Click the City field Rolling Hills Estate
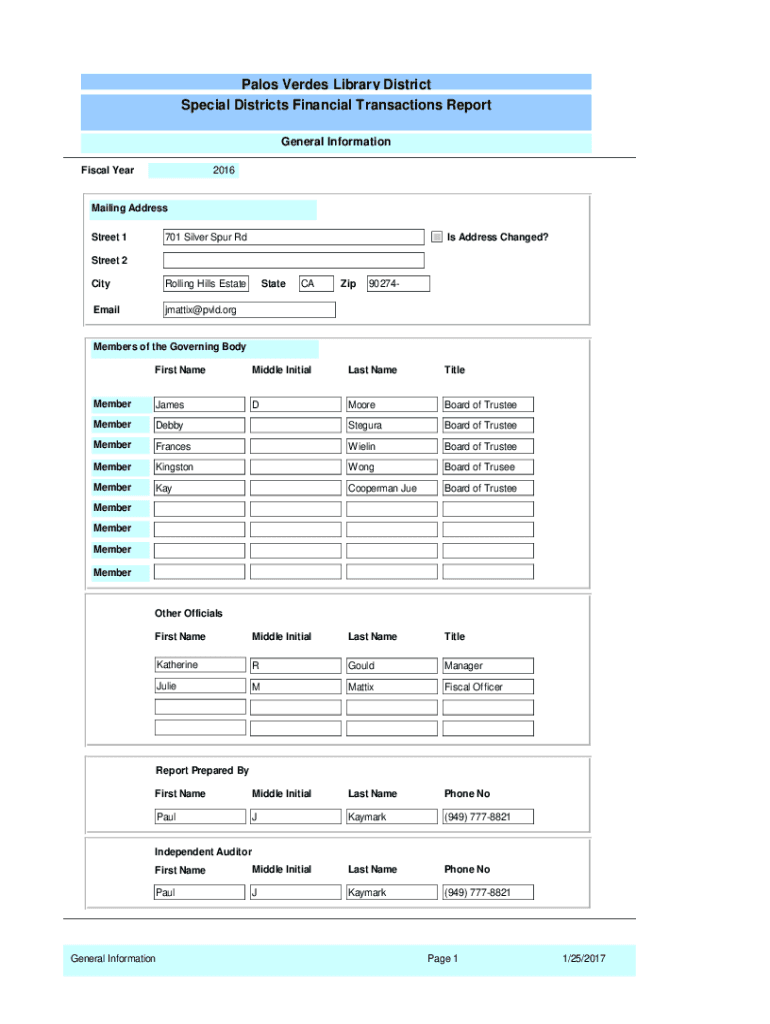 205,284
